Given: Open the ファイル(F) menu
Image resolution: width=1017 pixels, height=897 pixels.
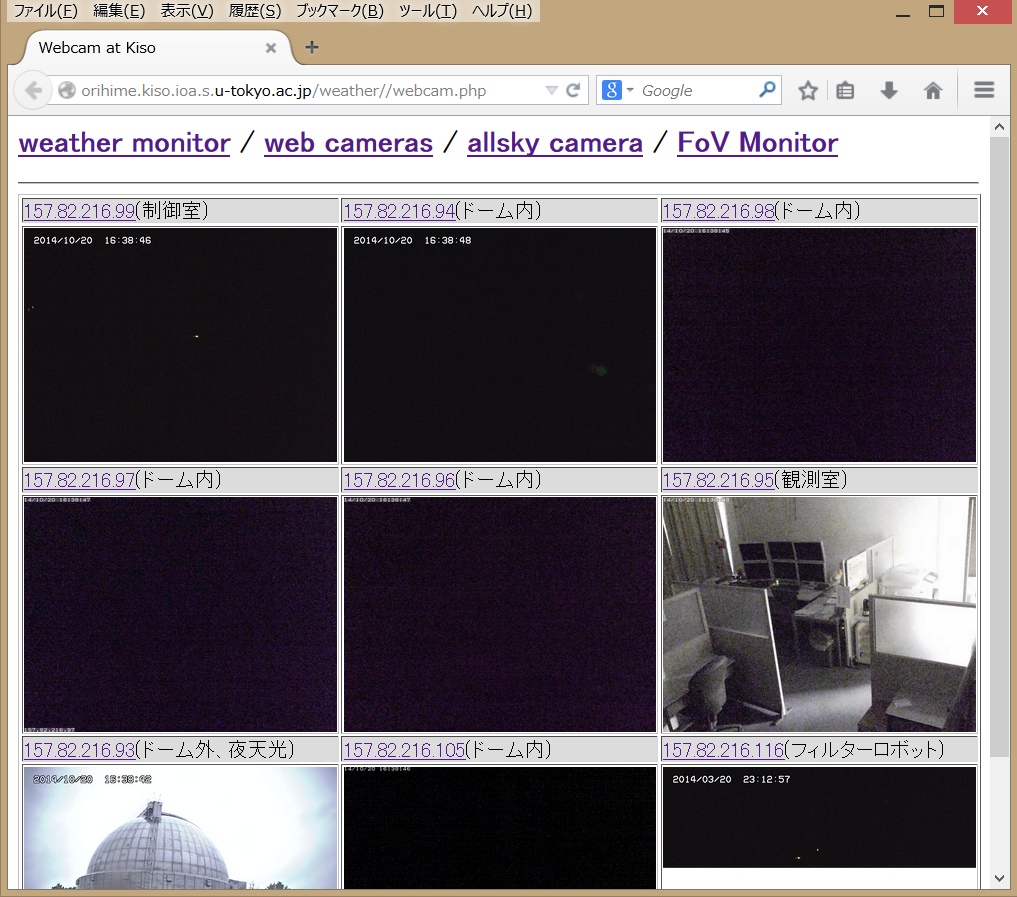Looking at the screenshot, I should [45, 11].
